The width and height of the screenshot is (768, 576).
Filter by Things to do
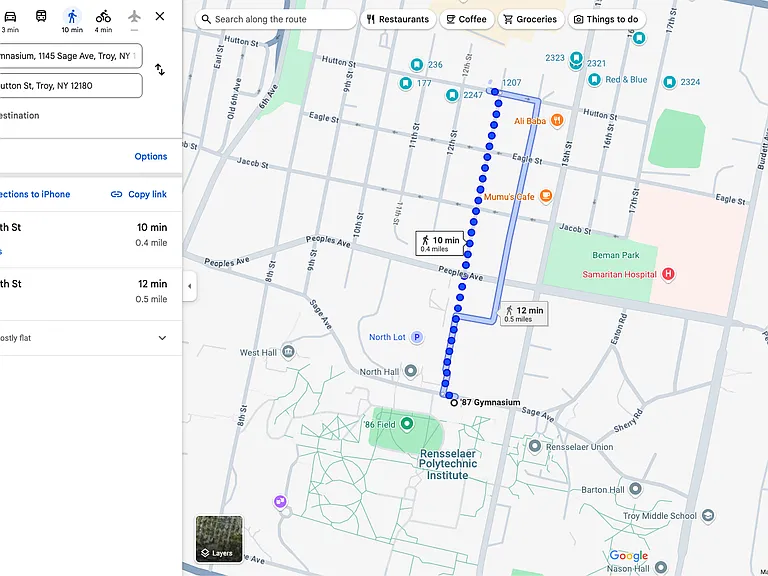click(x=606, y=19)
